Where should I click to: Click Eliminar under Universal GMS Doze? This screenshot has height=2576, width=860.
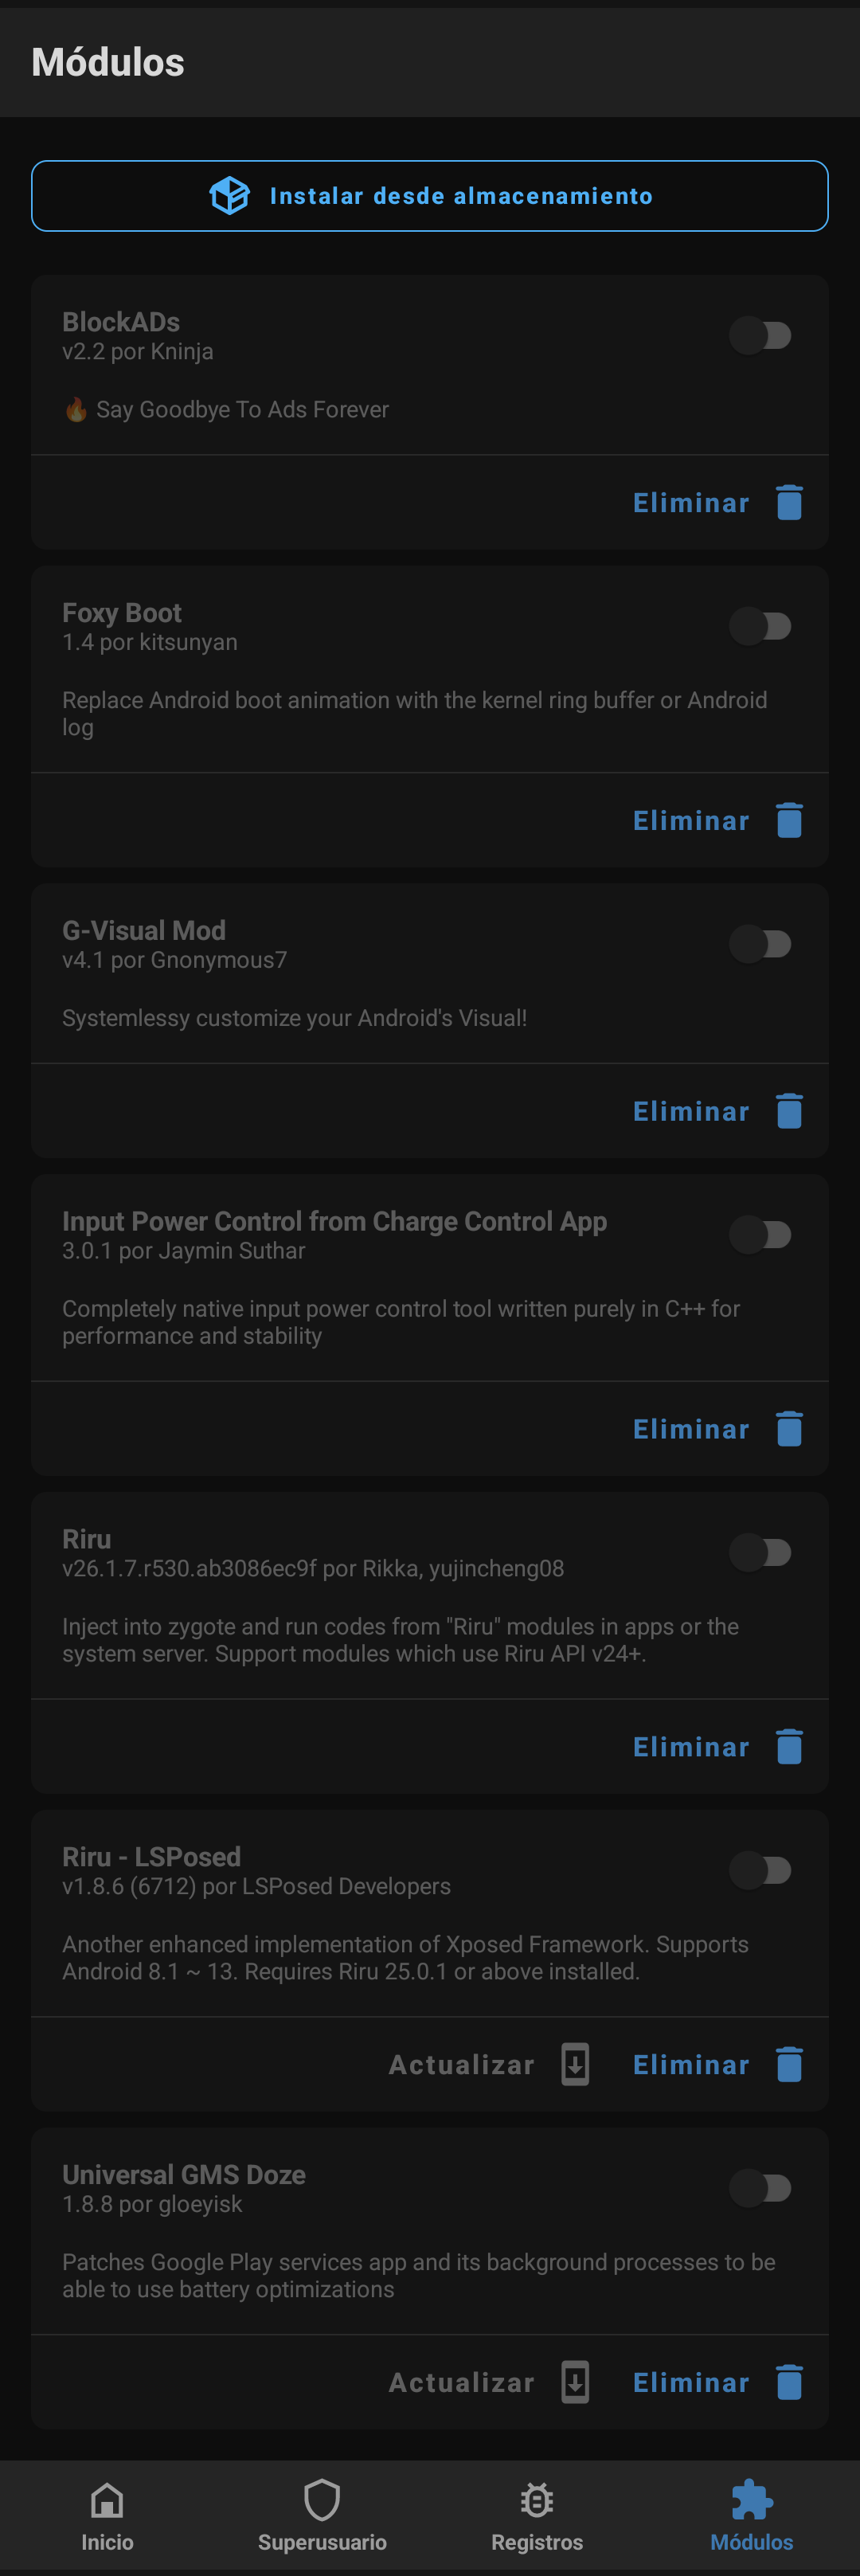coord(690,2381)
